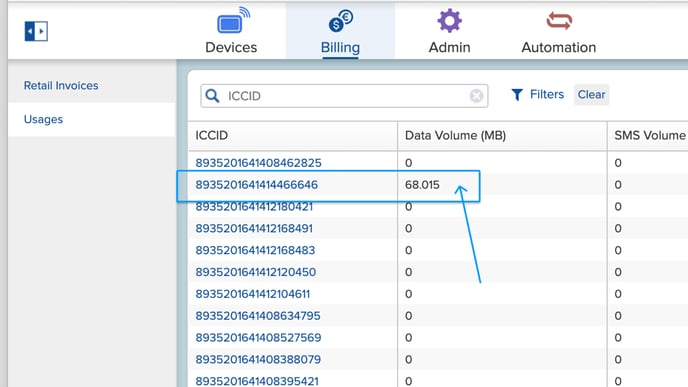Open ICCID 8935201641408634795
Image resolution: width=688 pixels, height=387 pixels.
click(258, 316)
